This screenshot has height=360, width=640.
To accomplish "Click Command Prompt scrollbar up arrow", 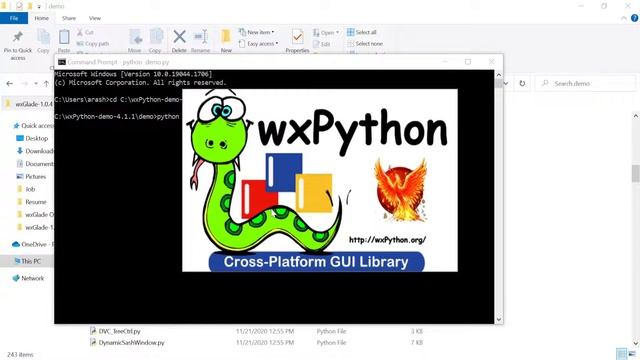I will [498, 75].
